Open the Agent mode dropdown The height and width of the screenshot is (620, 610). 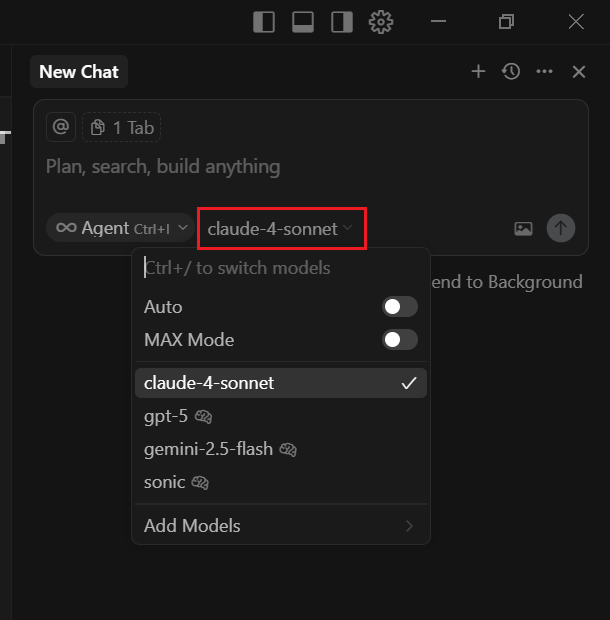point(121,228)
